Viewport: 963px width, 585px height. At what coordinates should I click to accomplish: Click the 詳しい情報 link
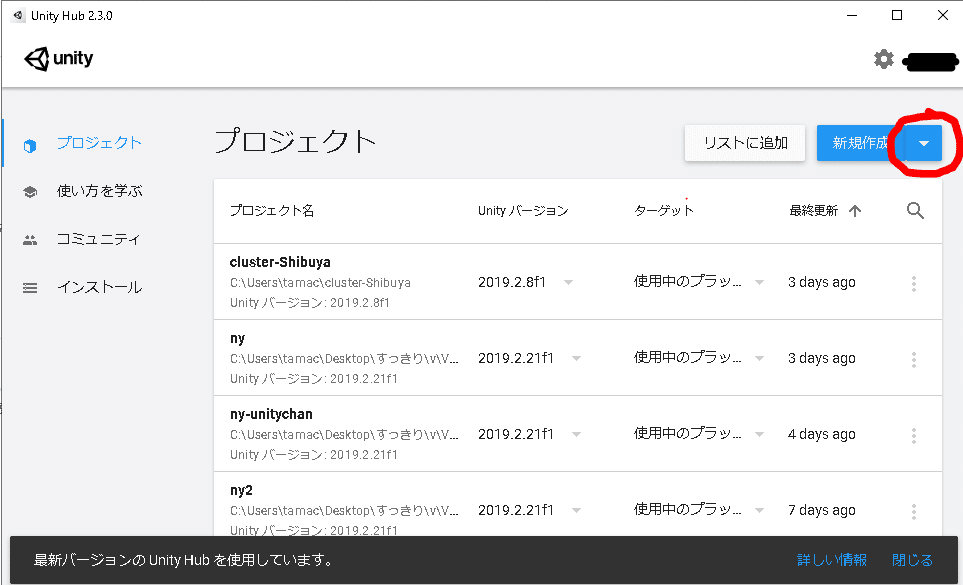pos(832,560)
